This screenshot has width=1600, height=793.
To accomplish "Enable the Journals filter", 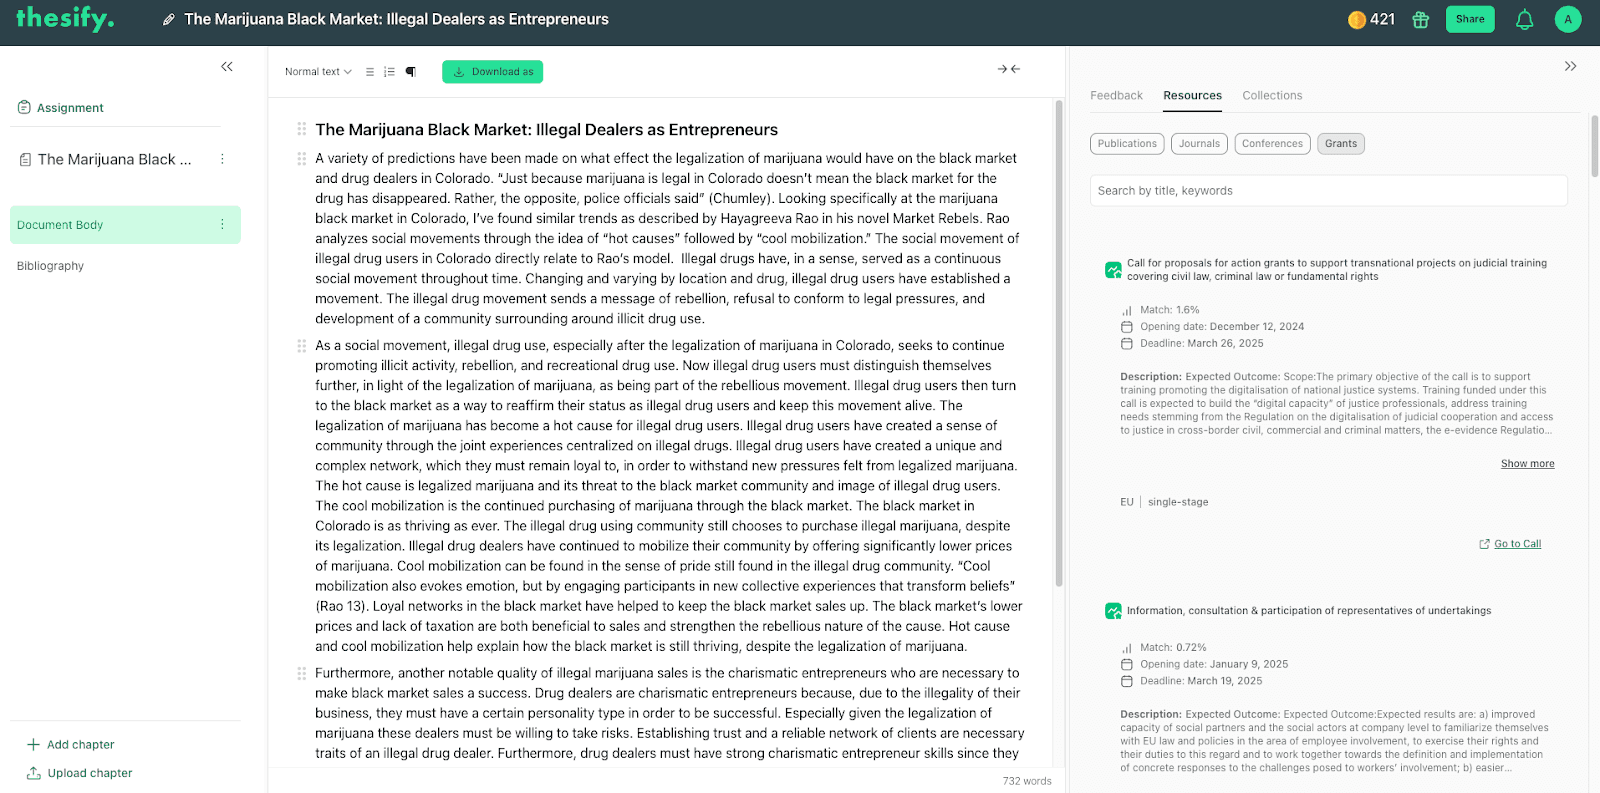I will (x=1198, y=143).
